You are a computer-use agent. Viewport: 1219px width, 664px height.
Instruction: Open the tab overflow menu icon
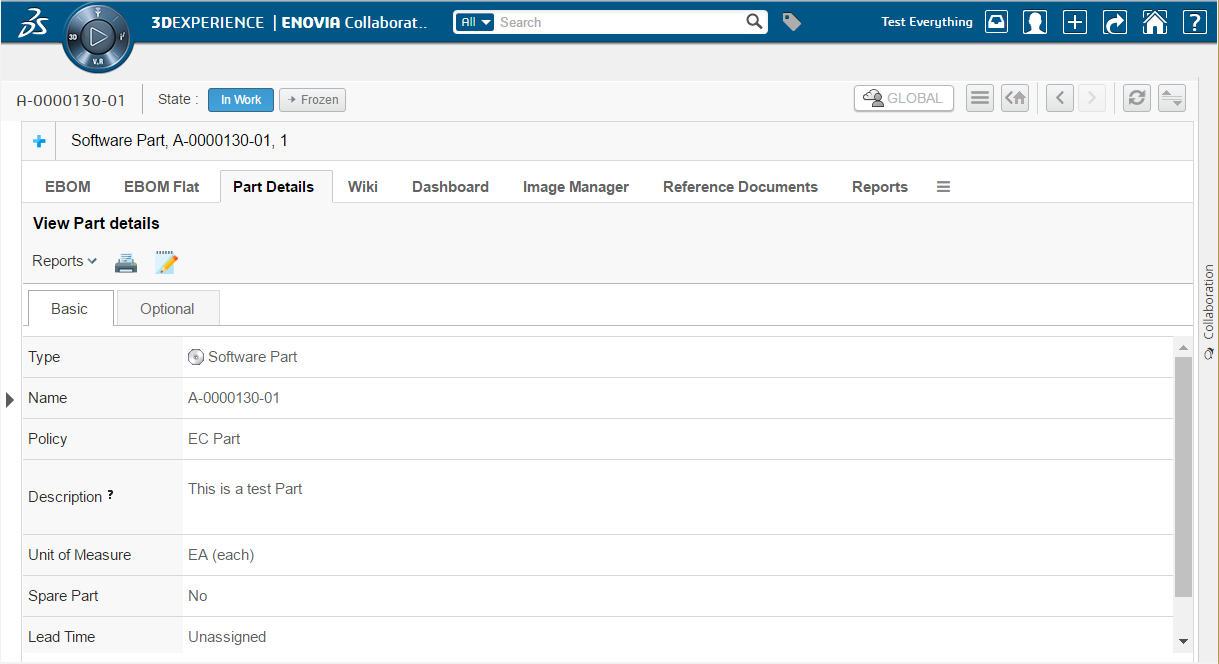[x=943, y=187]
